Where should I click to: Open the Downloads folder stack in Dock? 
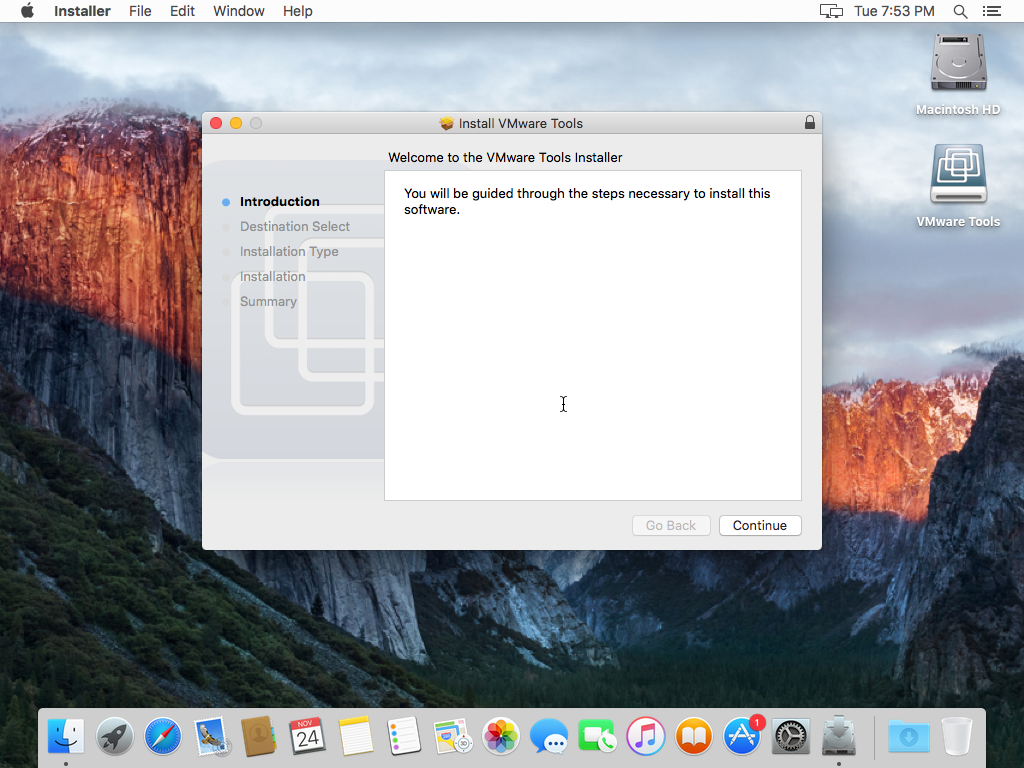pyautogui.click(x=908, y=736)
